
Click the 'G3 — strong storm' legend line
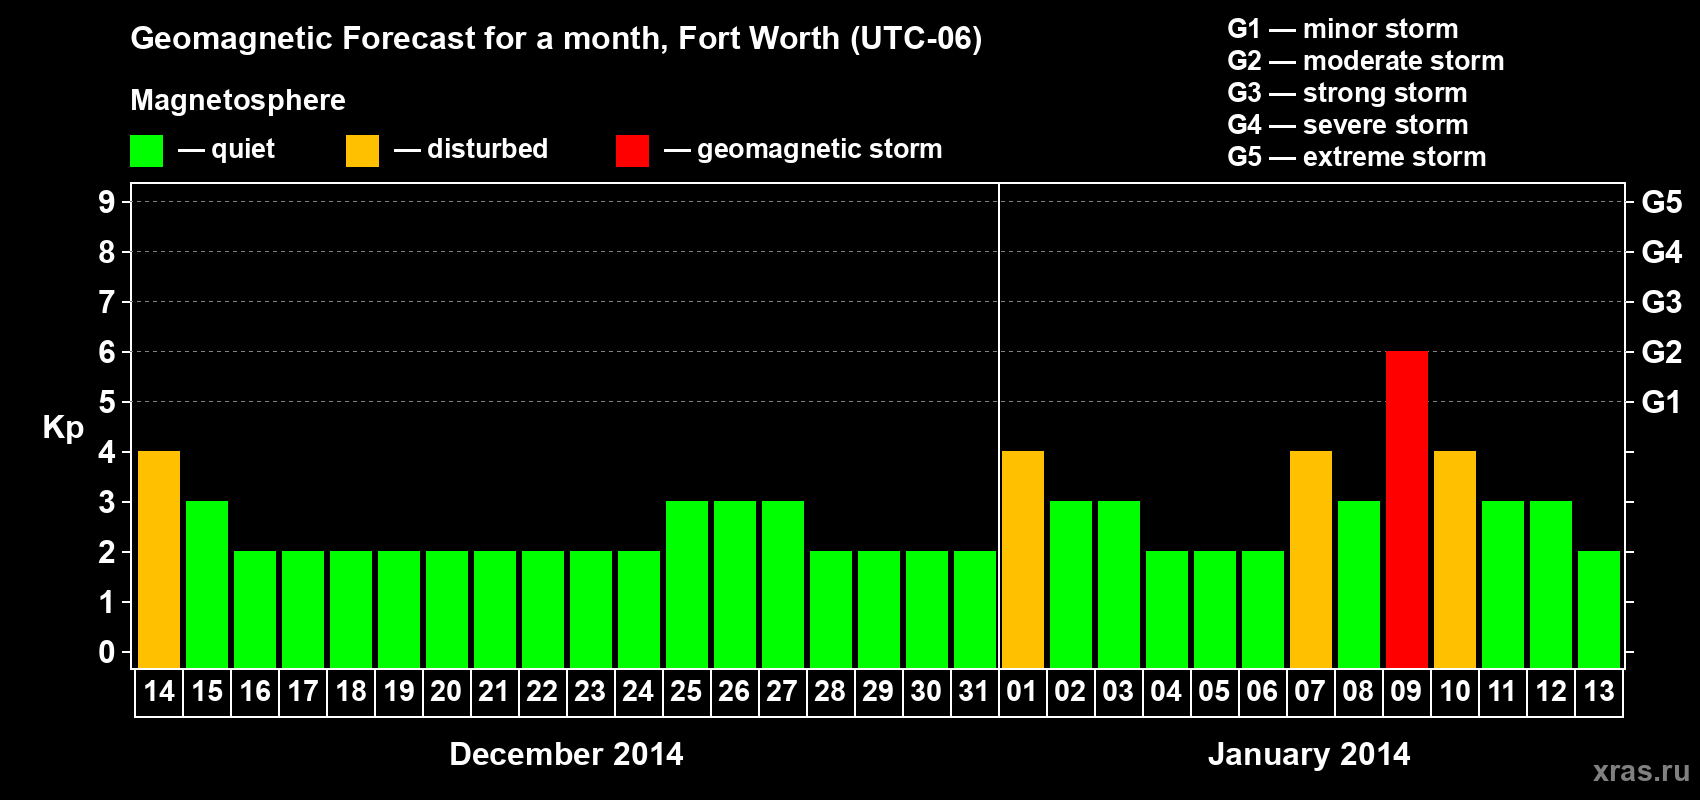point(1347,93)
